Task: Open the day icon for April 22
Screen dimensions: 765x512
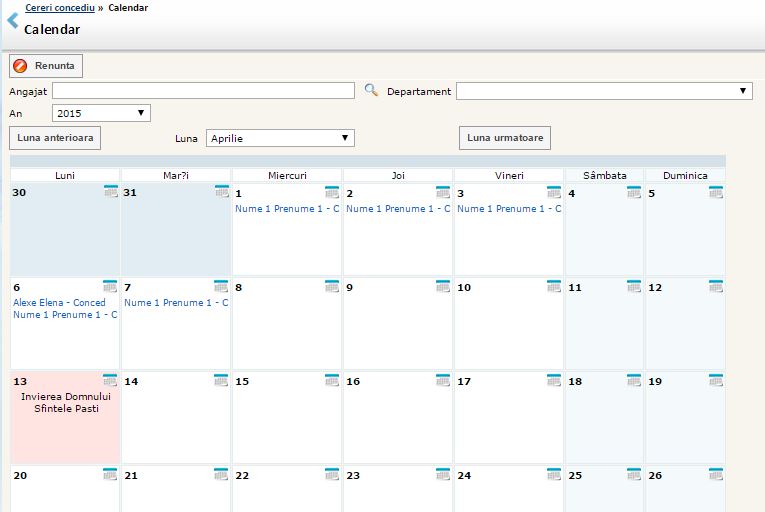Action: coord(332,474)
